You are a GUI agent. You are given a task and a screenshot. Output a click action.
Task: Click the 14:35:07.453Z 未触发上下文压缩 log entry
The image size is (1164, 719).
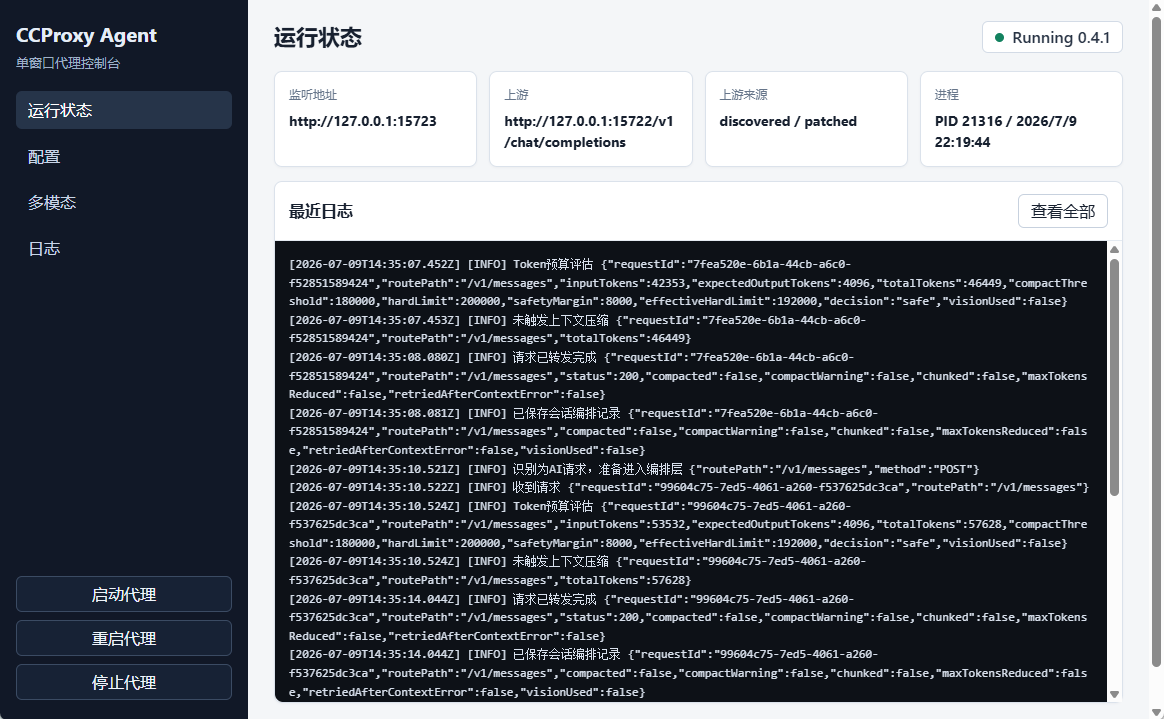pos(578,329)
